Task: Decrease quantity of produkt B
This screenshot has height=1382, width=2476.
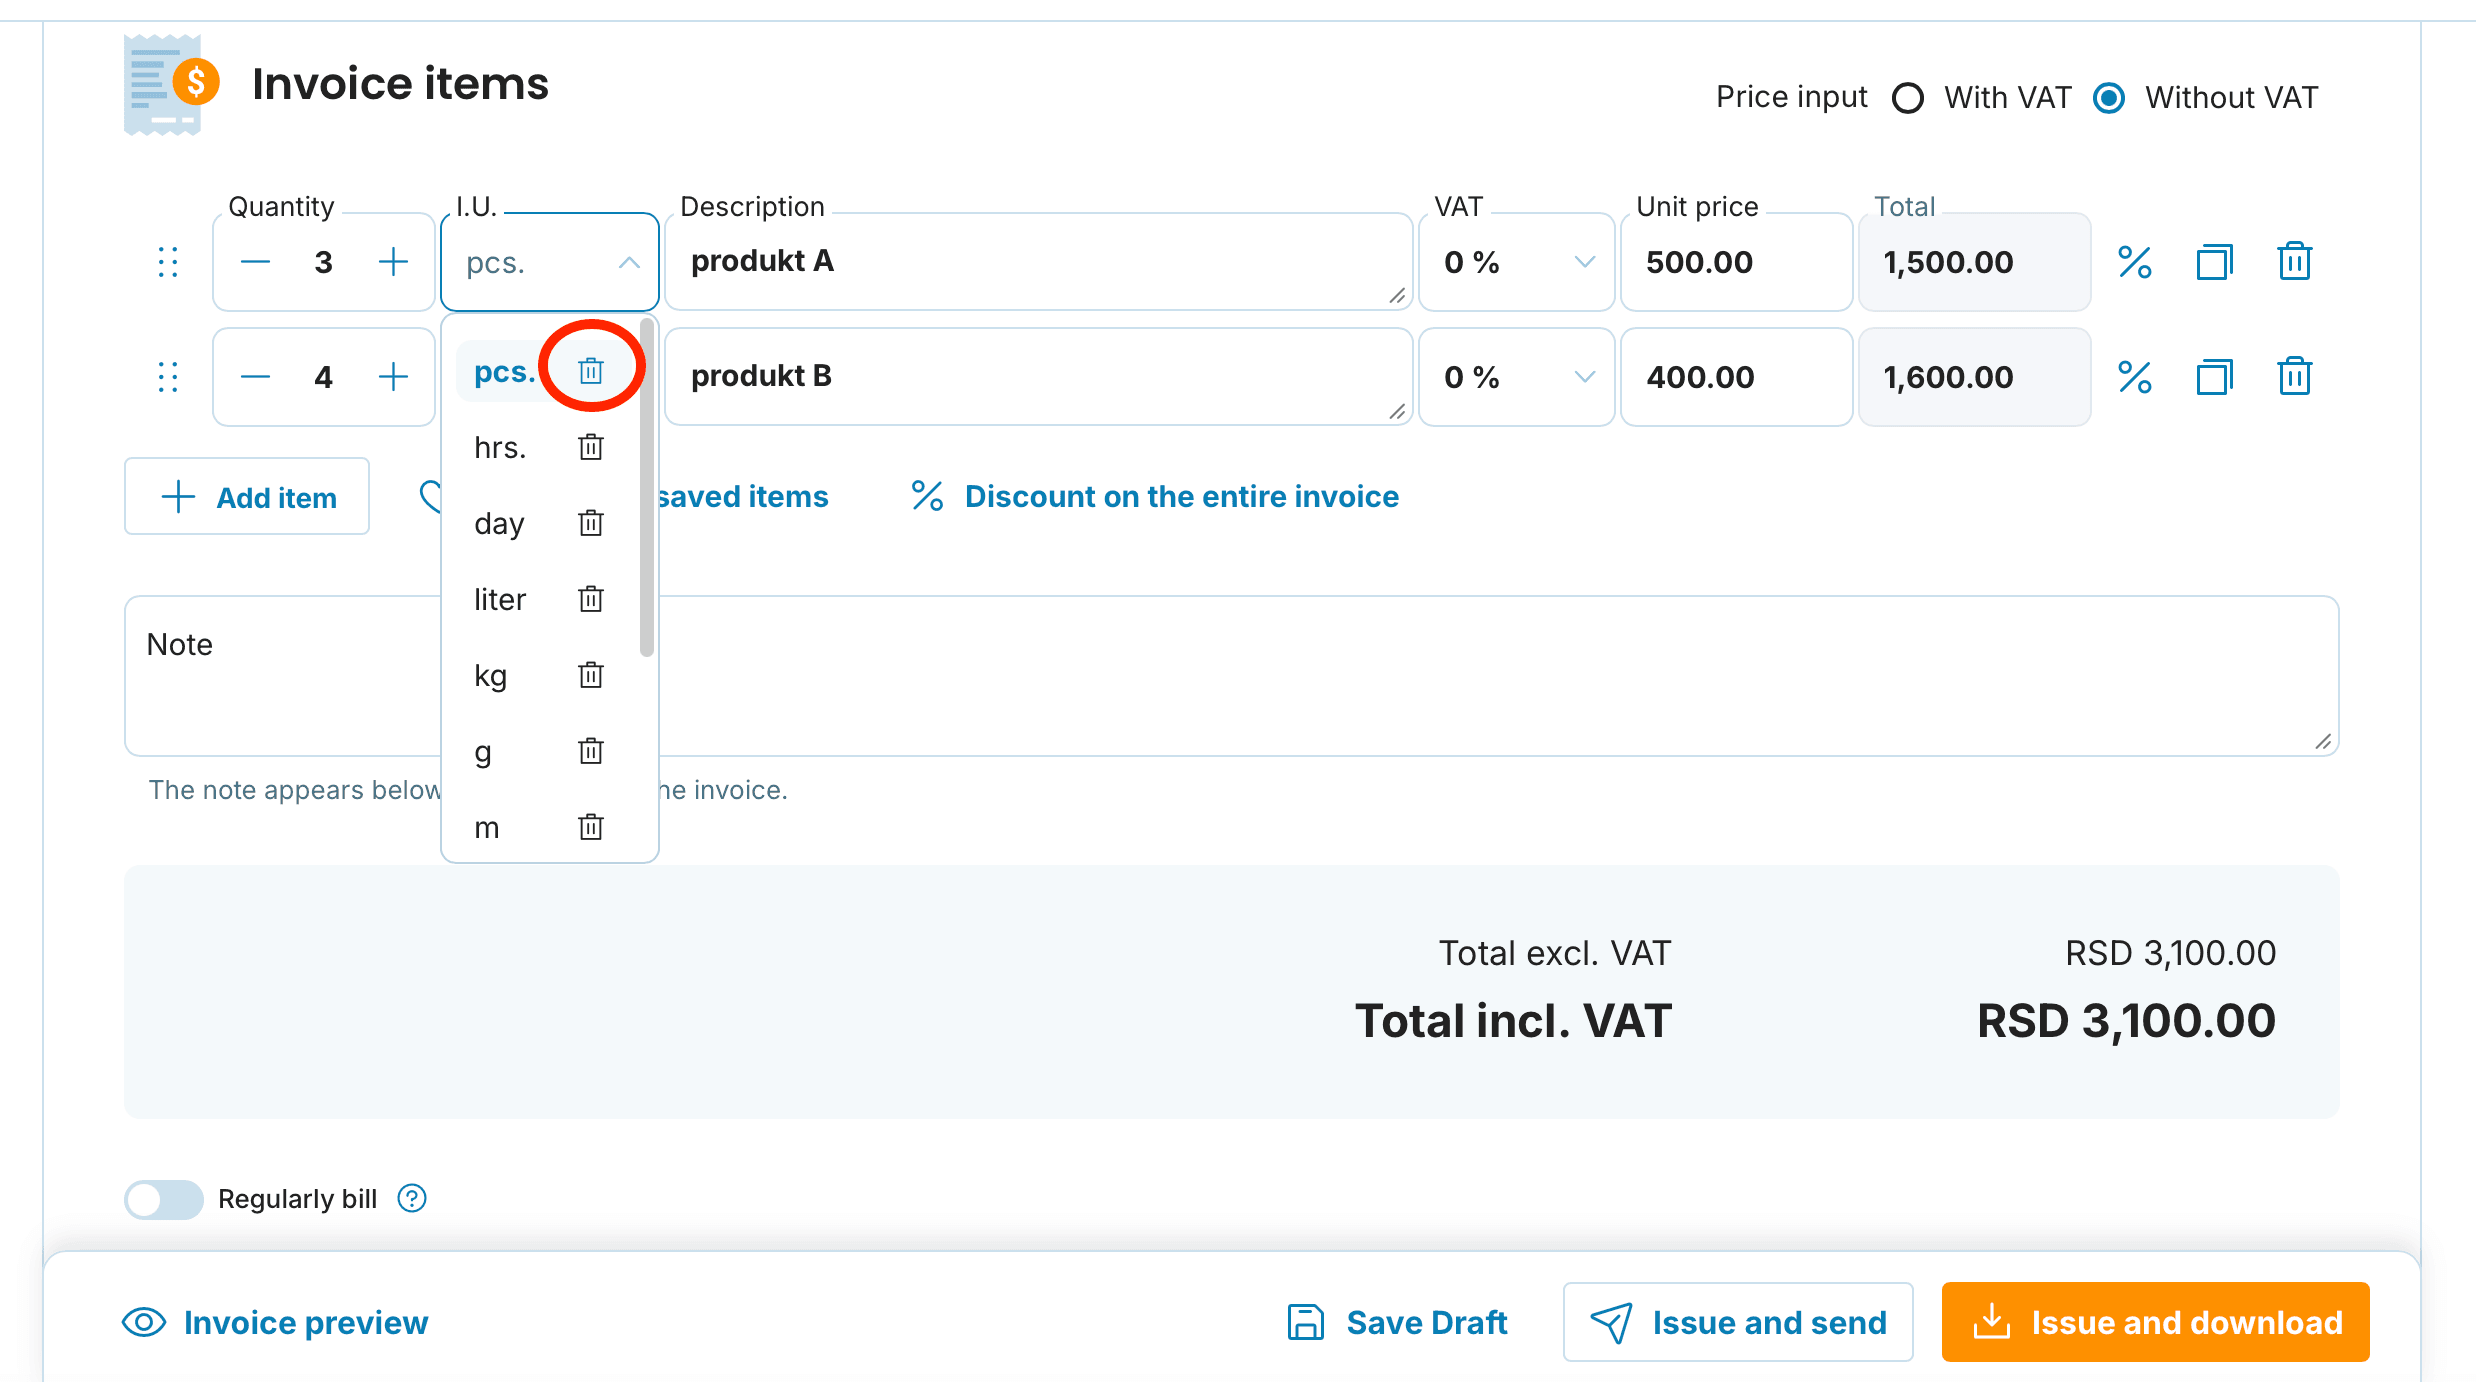Action: (x=255, y=377)
